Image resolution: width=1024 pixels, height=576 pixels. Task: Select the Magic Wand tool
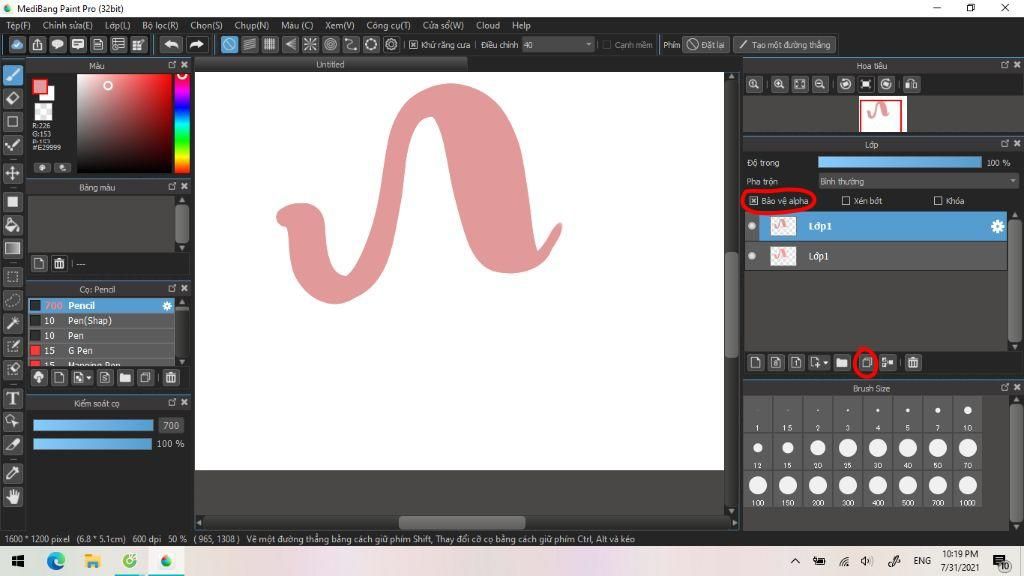pos(12,323)
